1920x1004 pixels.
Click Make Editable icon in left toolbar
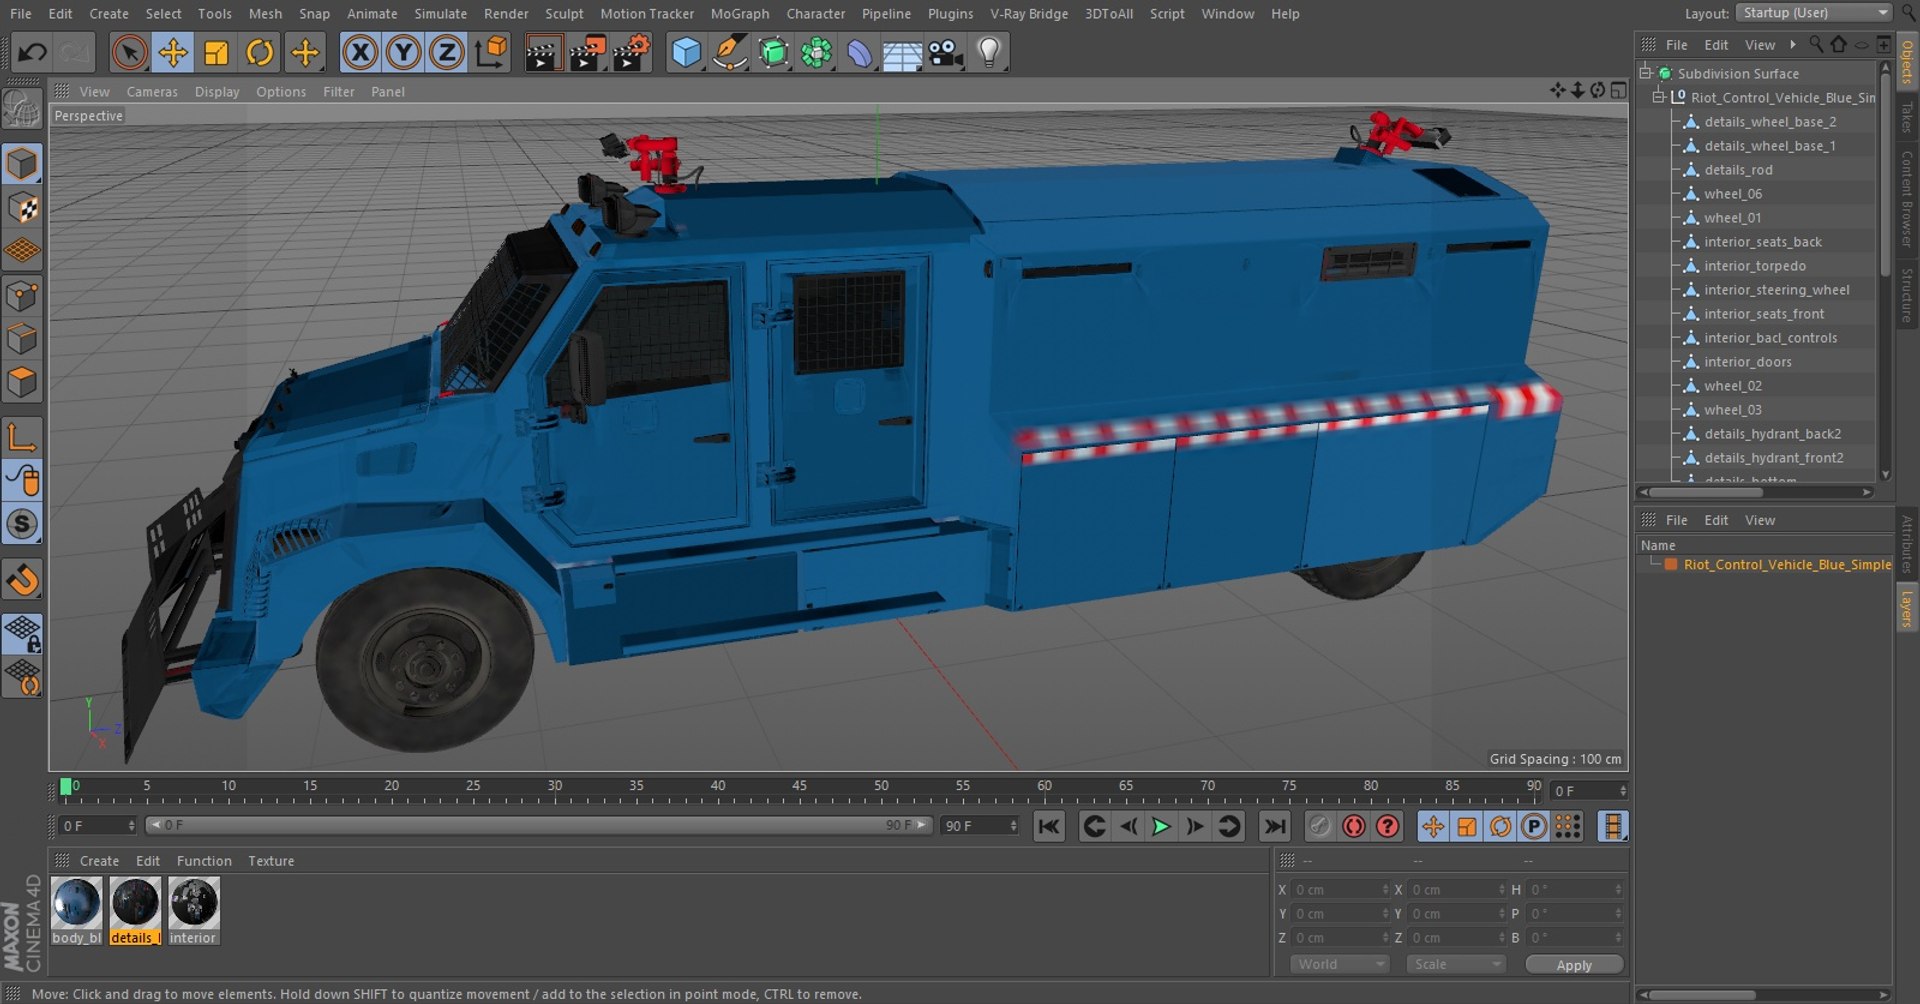[22, 108]
